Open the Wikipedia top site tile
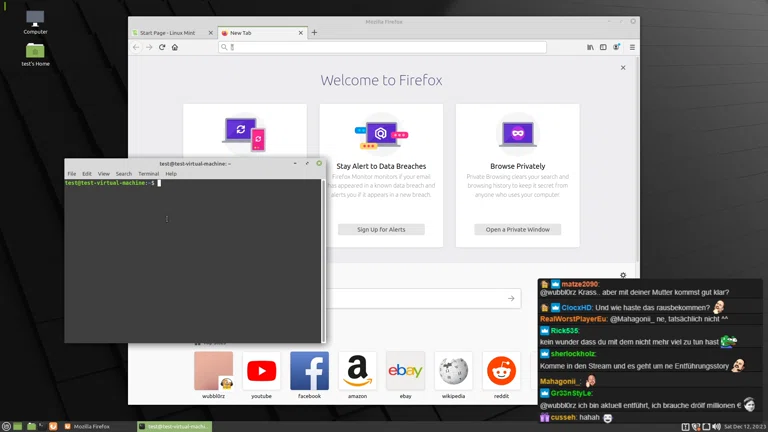 click(x=453, y=371)
